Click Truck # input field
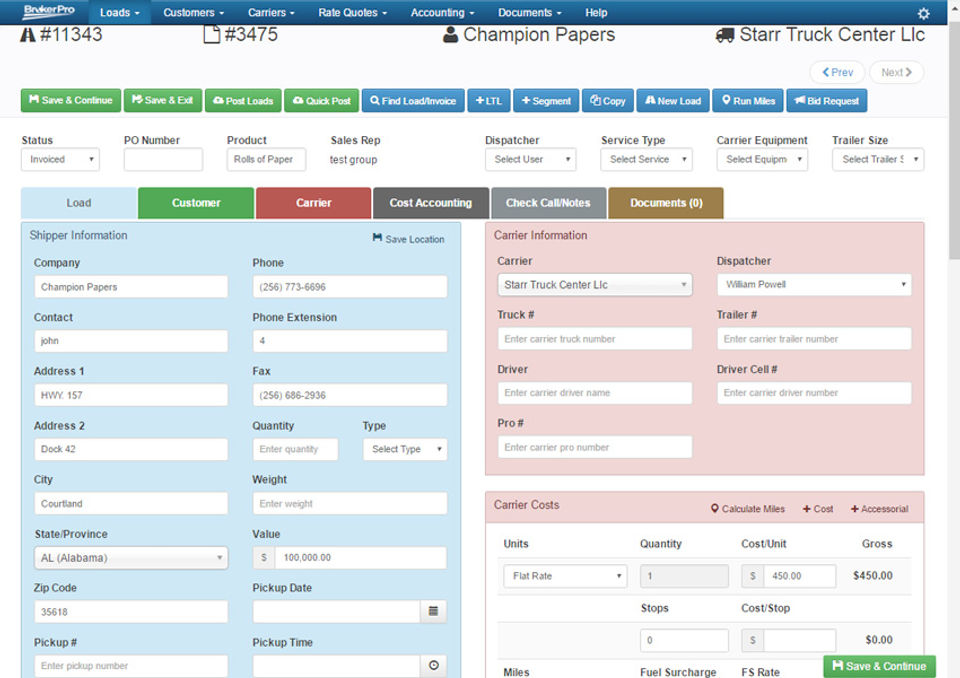The height and width of the screenshot is (678, 960). click(594, 339)
